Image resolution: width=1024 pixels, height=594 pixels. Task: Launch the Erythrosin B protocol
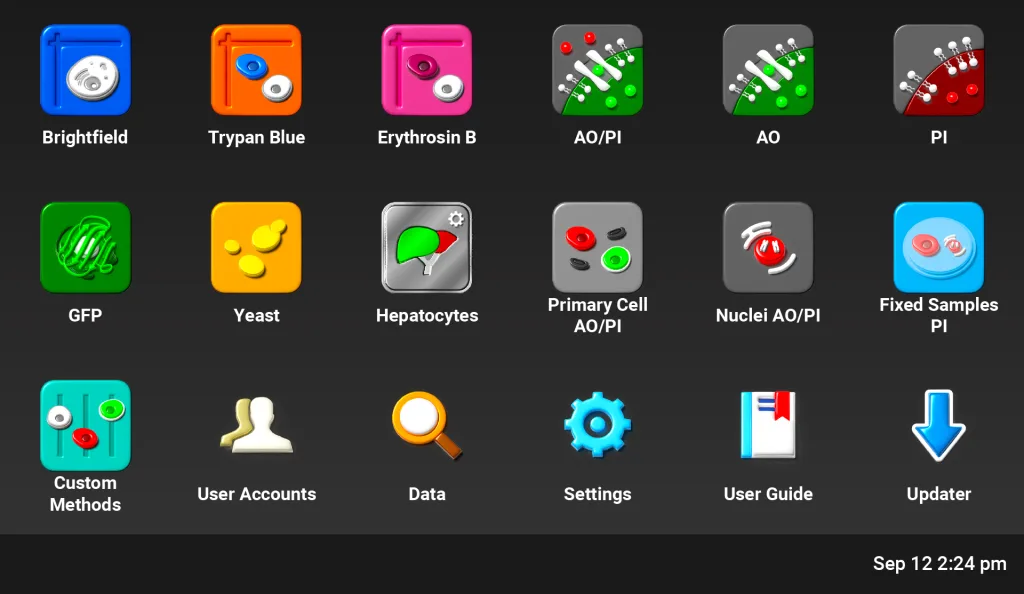click(x=427, y=70)
